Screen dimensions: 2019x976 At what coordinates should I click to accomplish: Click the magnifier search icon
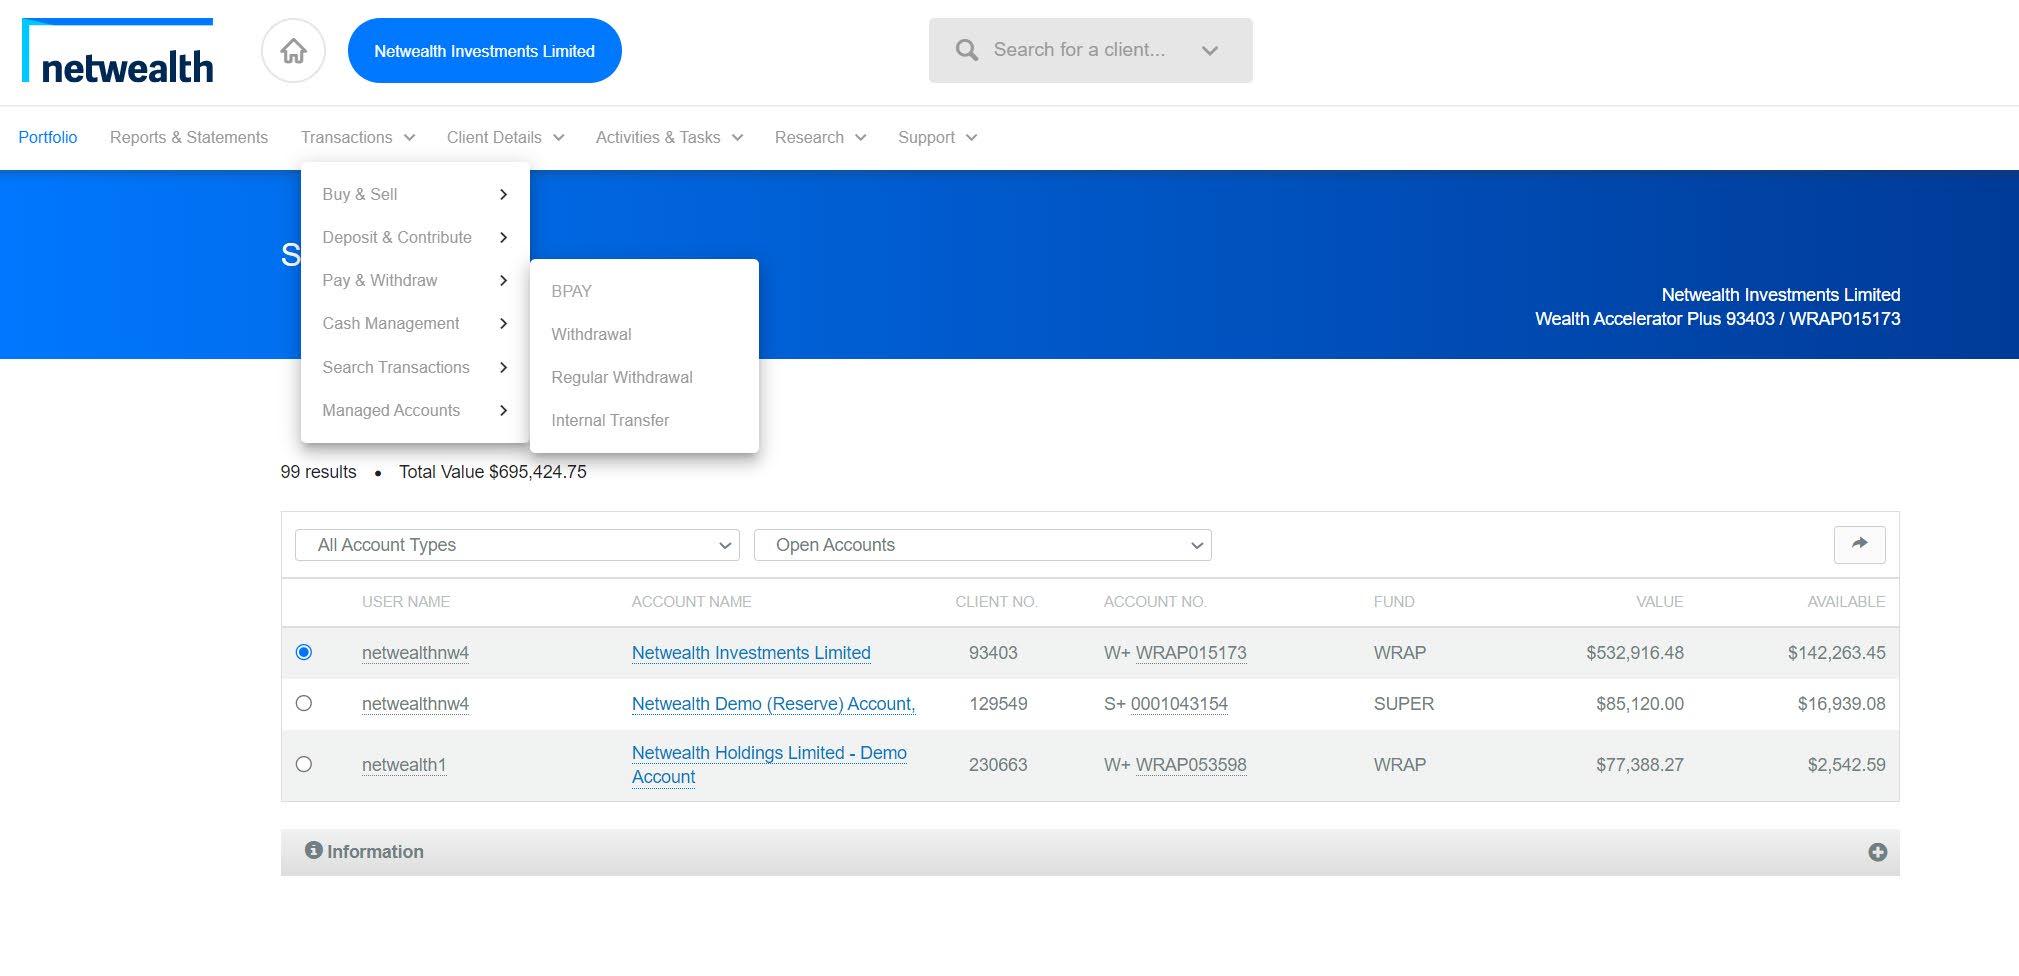tap(966, 50)
